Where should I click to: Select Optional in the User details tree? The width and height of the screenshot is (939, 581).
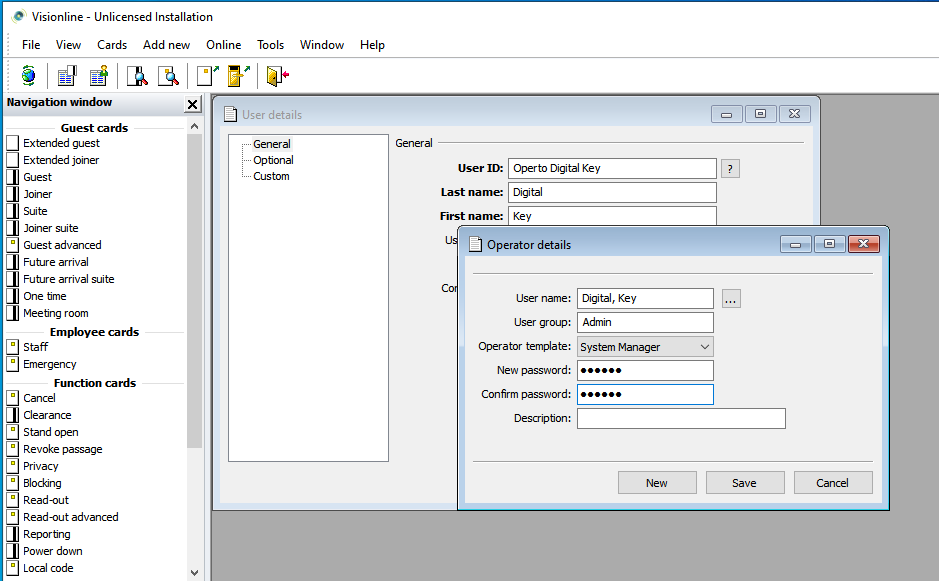[x=273, y=160]
